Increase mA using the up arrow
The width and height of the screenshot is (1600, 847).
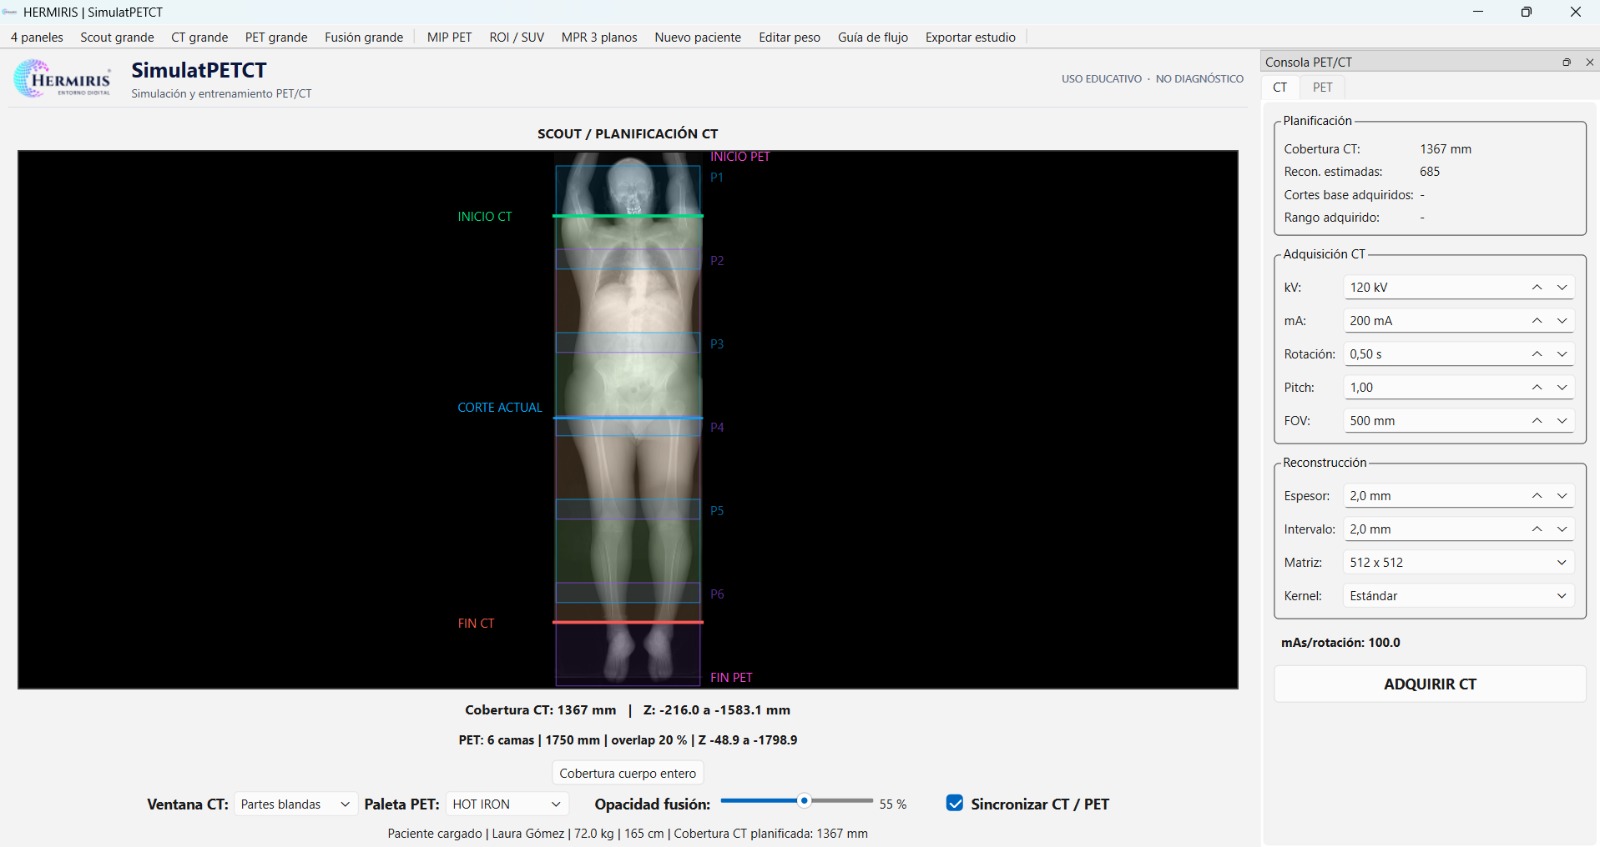pos(1537,321)
